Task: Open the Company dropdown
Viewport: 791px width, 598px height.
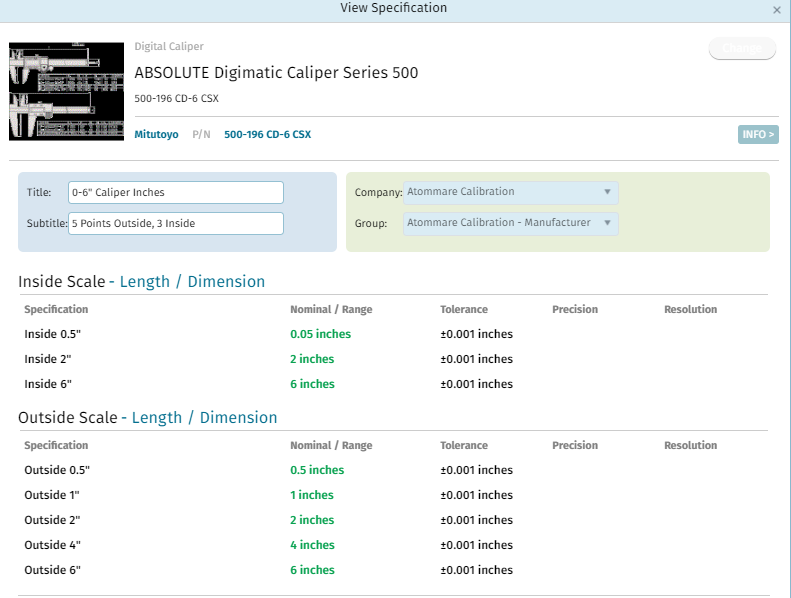Action: [511, 192]
